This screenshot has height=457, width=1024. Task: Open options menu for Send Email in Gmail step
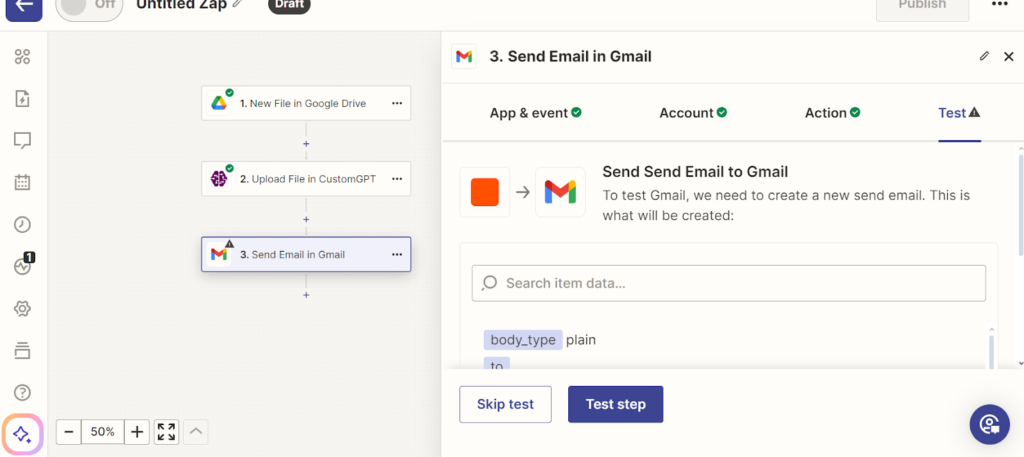pos(397,254)
